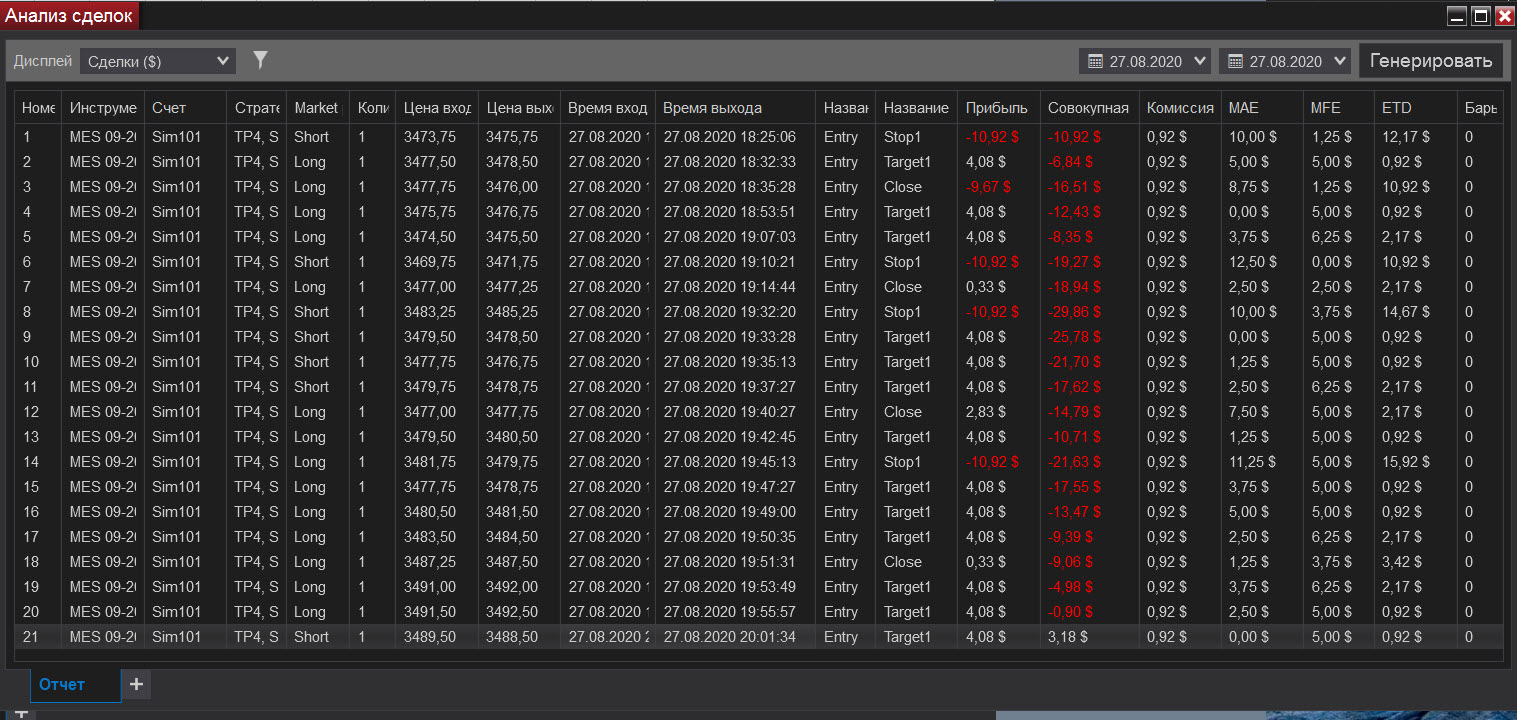Sort by the Время выхода column header
This screenshot has height=720, width=1517.
point(735,108)
